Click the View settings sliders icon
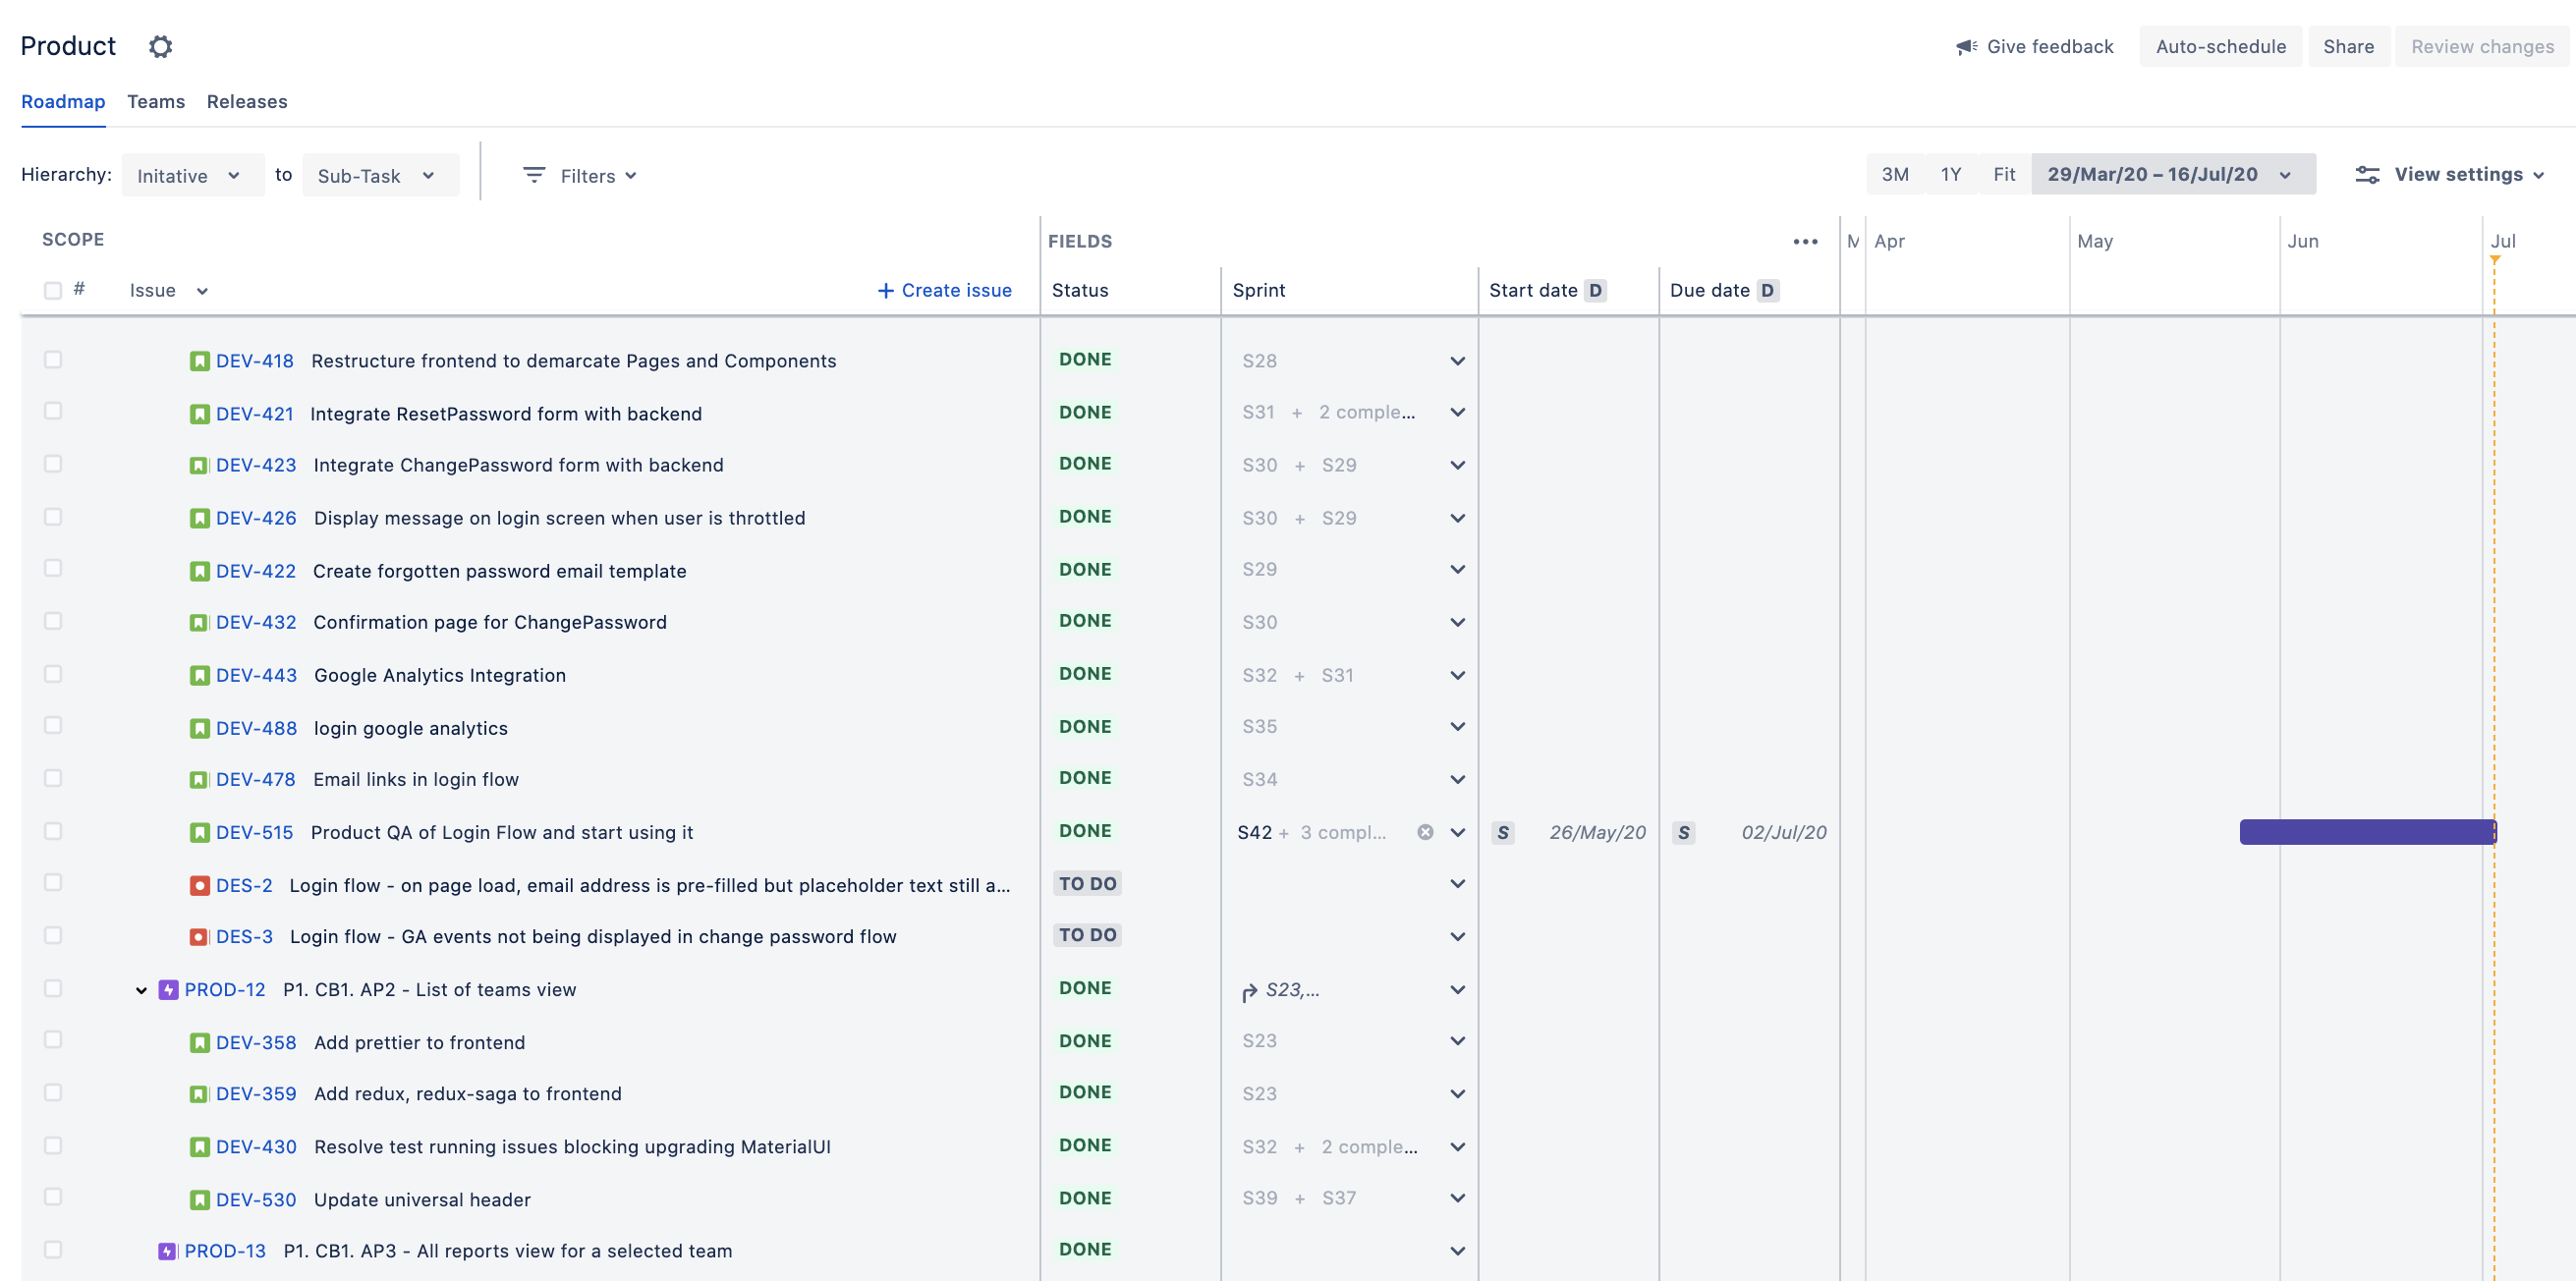Viewport: 2576px width, 1281px height. pyautogui.click(x=2367, y=175)
